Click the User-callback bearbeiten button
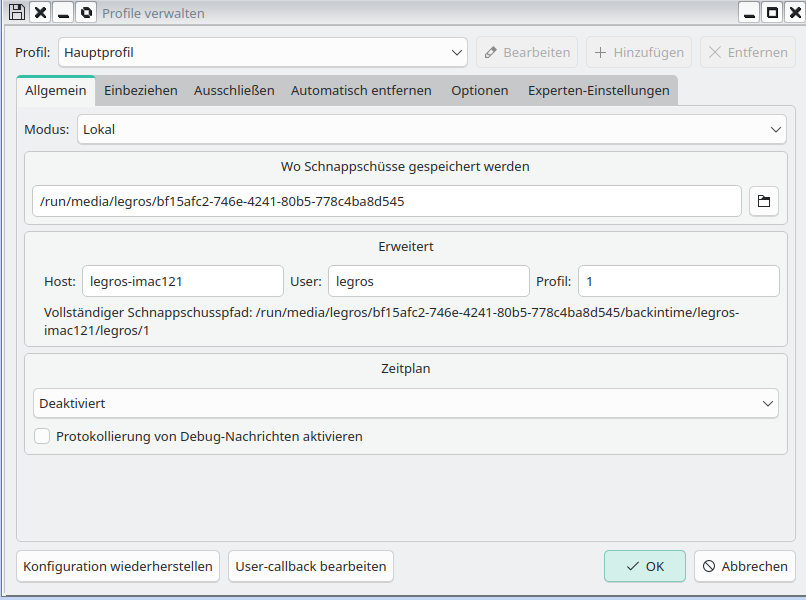 pos(310,566)
